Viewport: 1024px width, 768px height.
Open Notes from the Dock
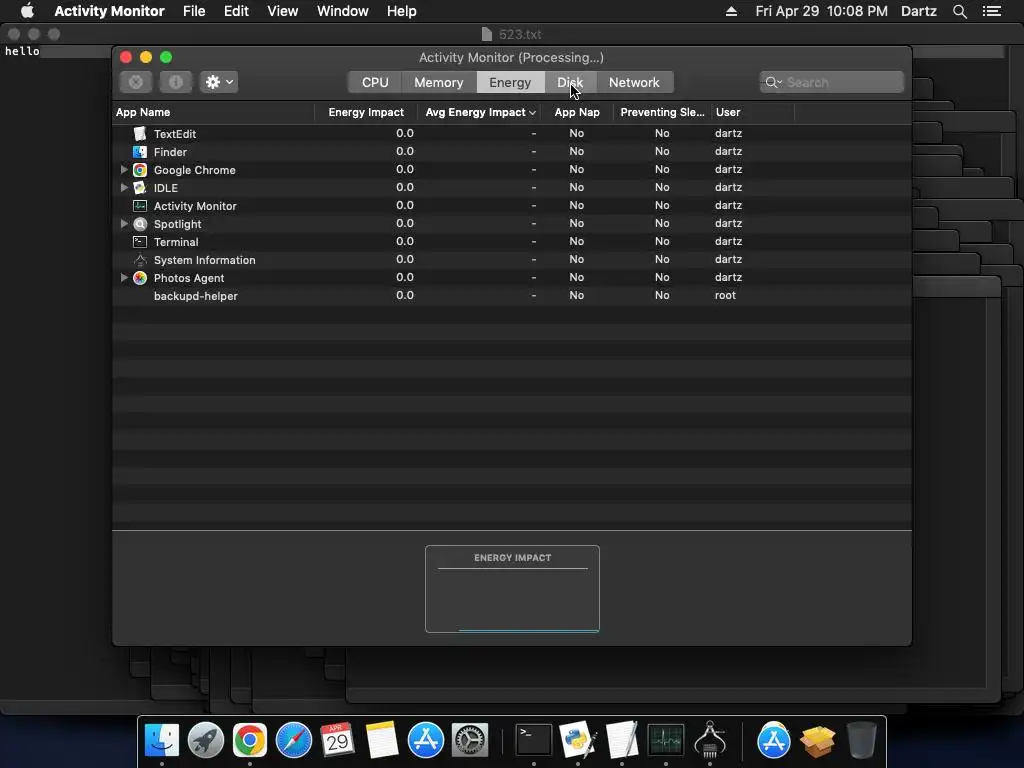381,740
